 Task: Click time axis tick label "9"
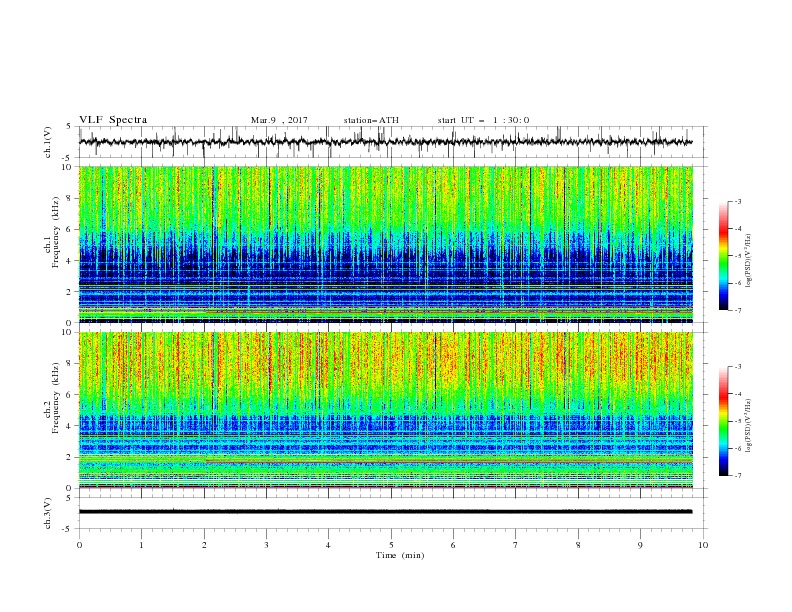pyautogui.click(x=640, y=545)
